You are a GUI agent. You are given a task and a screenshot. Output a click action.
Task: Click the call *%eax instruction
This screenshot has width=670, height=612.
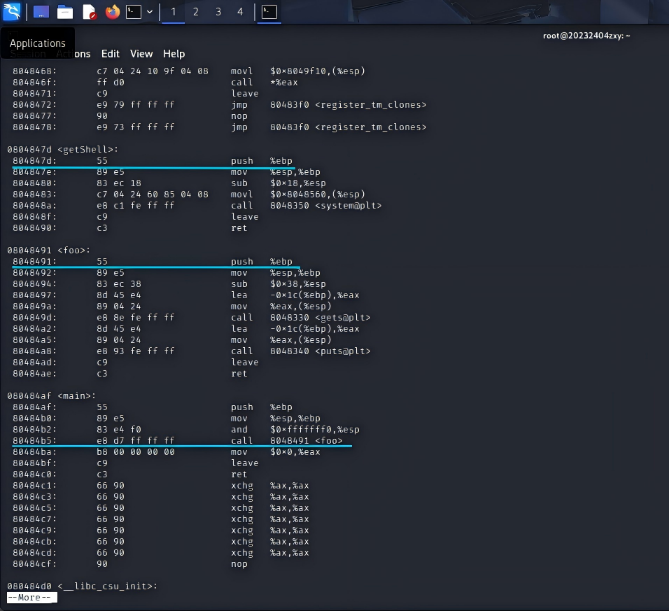click(x=264, y=82)
